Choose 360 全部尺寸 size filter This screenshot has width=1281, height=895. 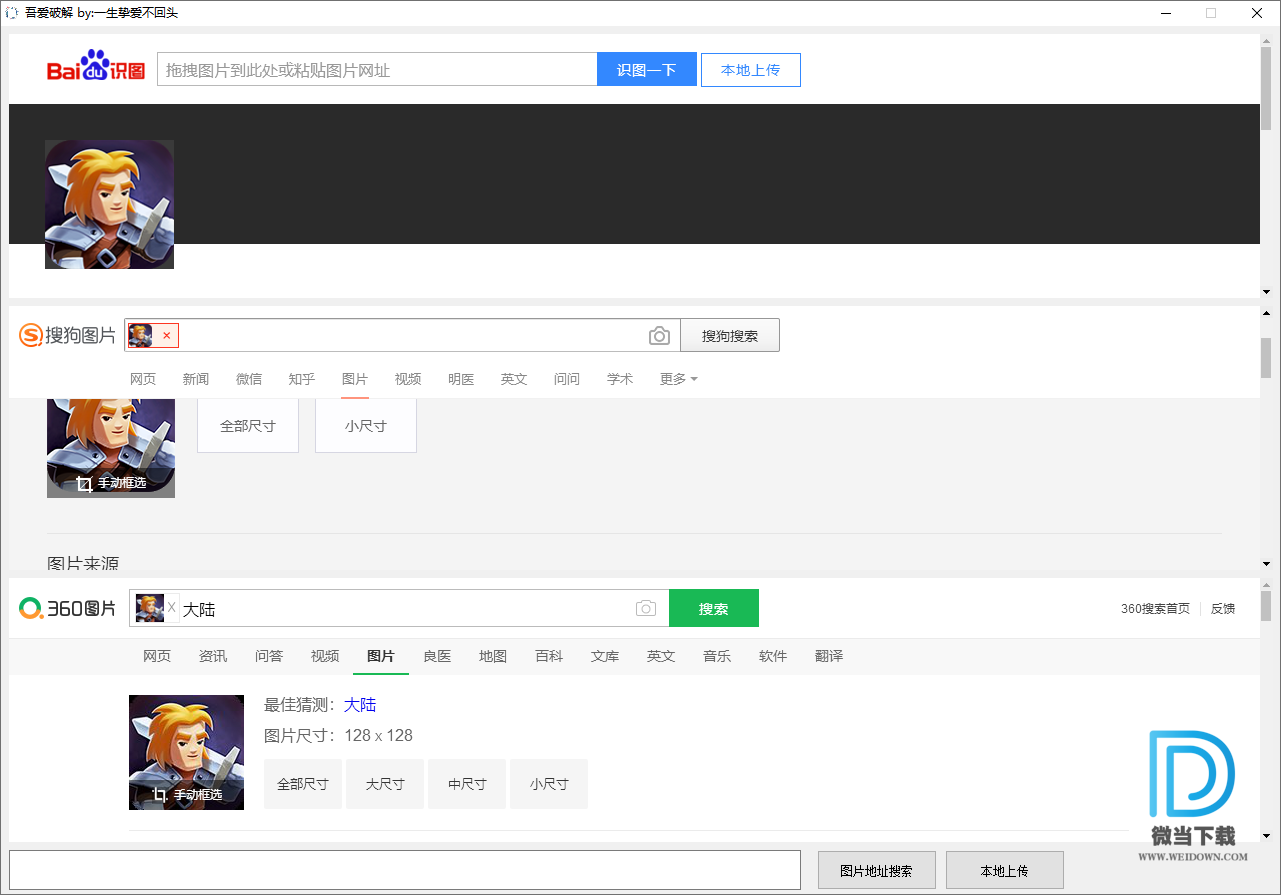click(x=303, y=784)
